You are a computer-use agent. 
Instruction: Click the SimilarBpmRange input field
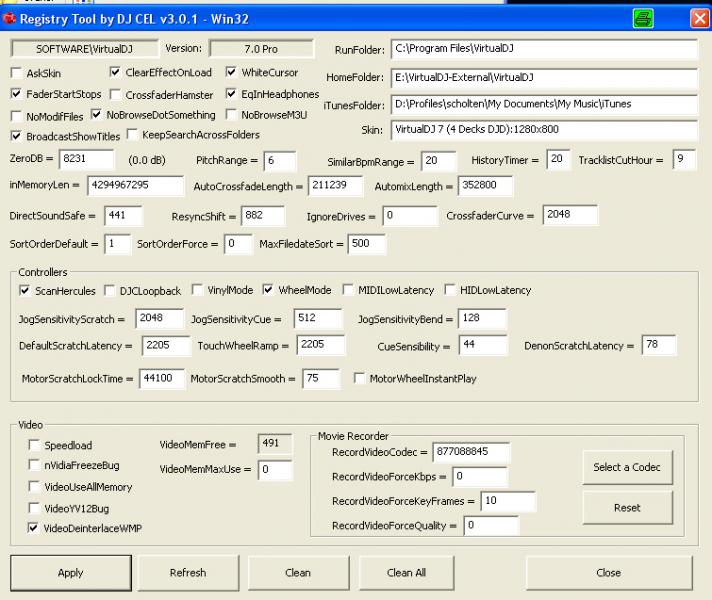click(438, 161)
